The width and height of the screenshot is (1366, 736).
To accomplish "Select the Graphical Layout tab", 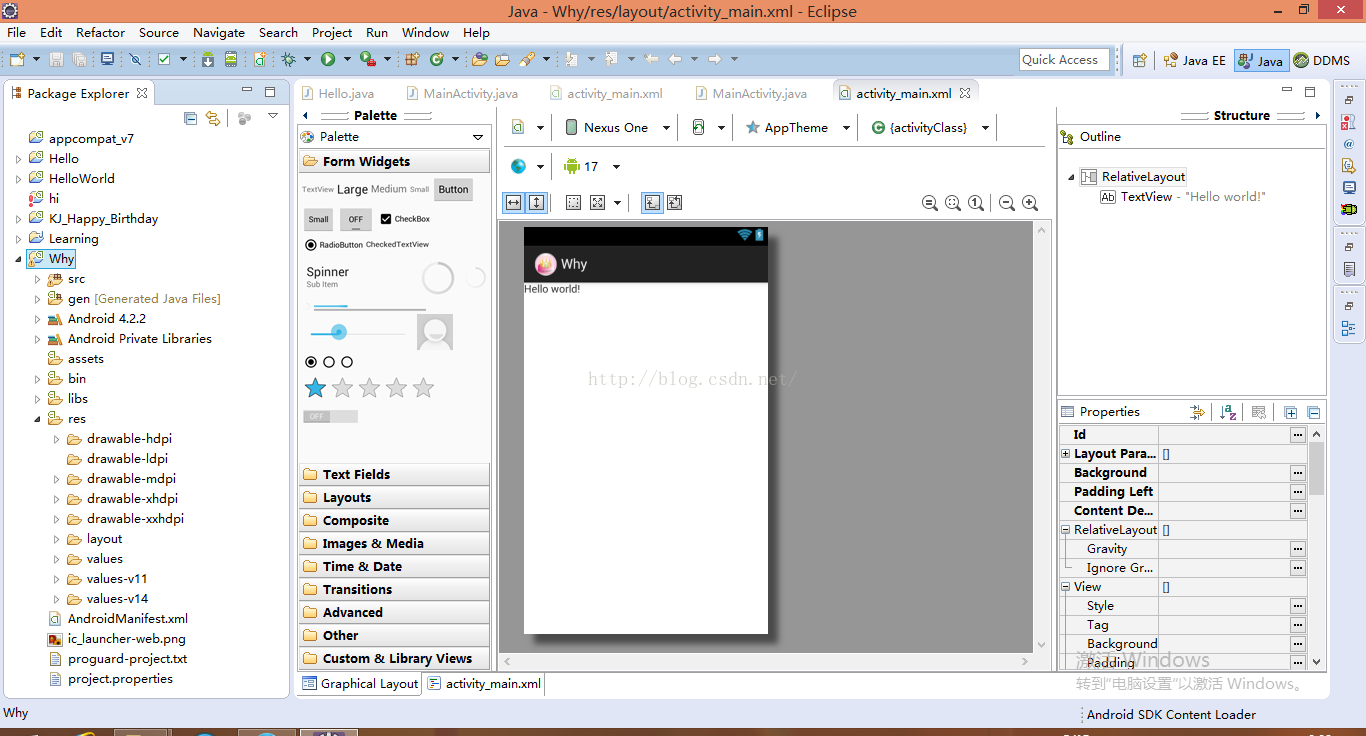I will (x=361, y=684).
